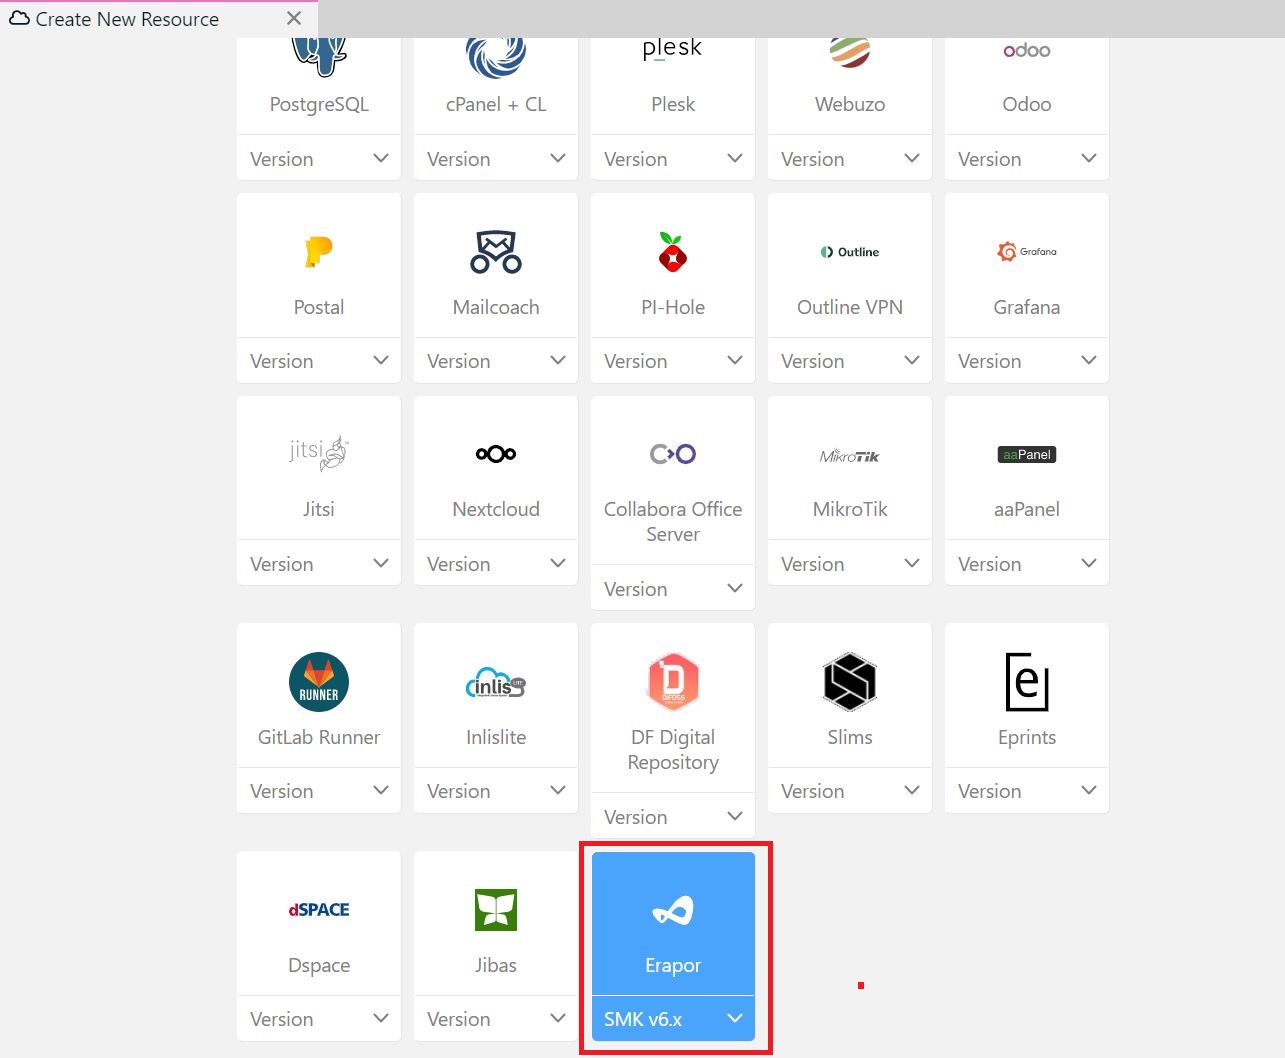Pick the Mailcoach app icon

(x=496, y=252)
